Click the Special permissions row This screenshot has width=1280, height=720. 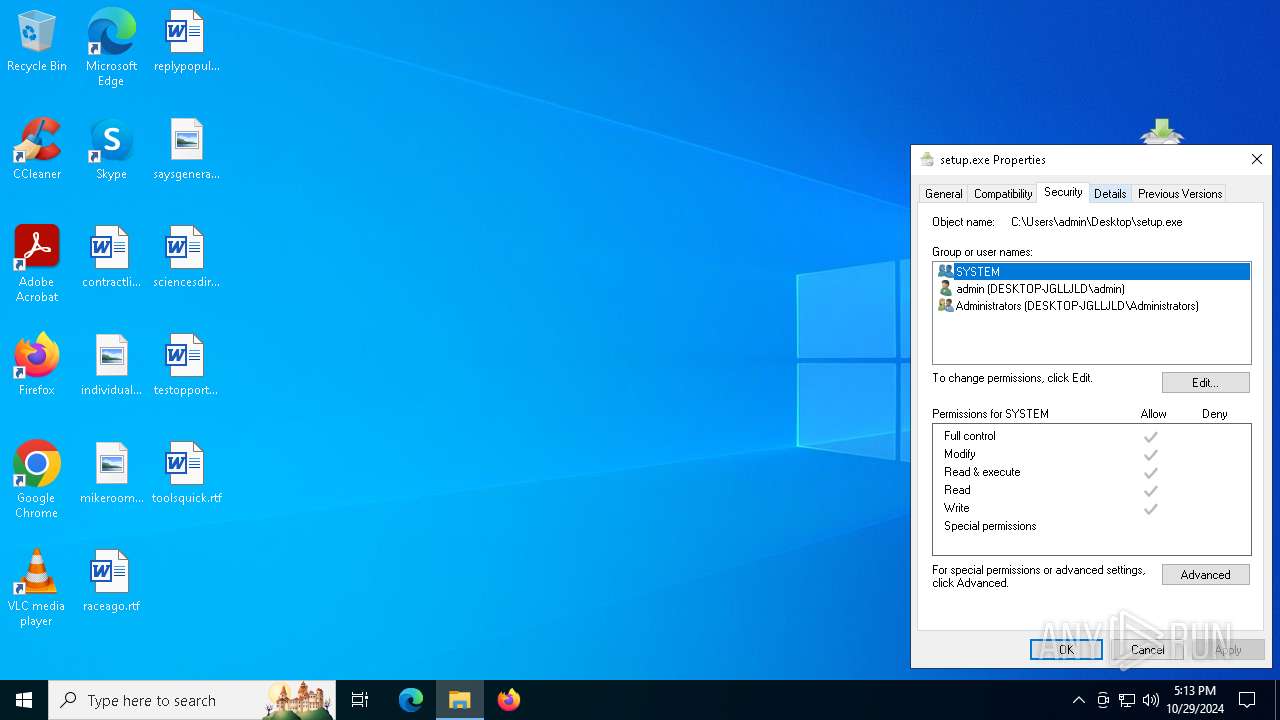point(1091,526)
